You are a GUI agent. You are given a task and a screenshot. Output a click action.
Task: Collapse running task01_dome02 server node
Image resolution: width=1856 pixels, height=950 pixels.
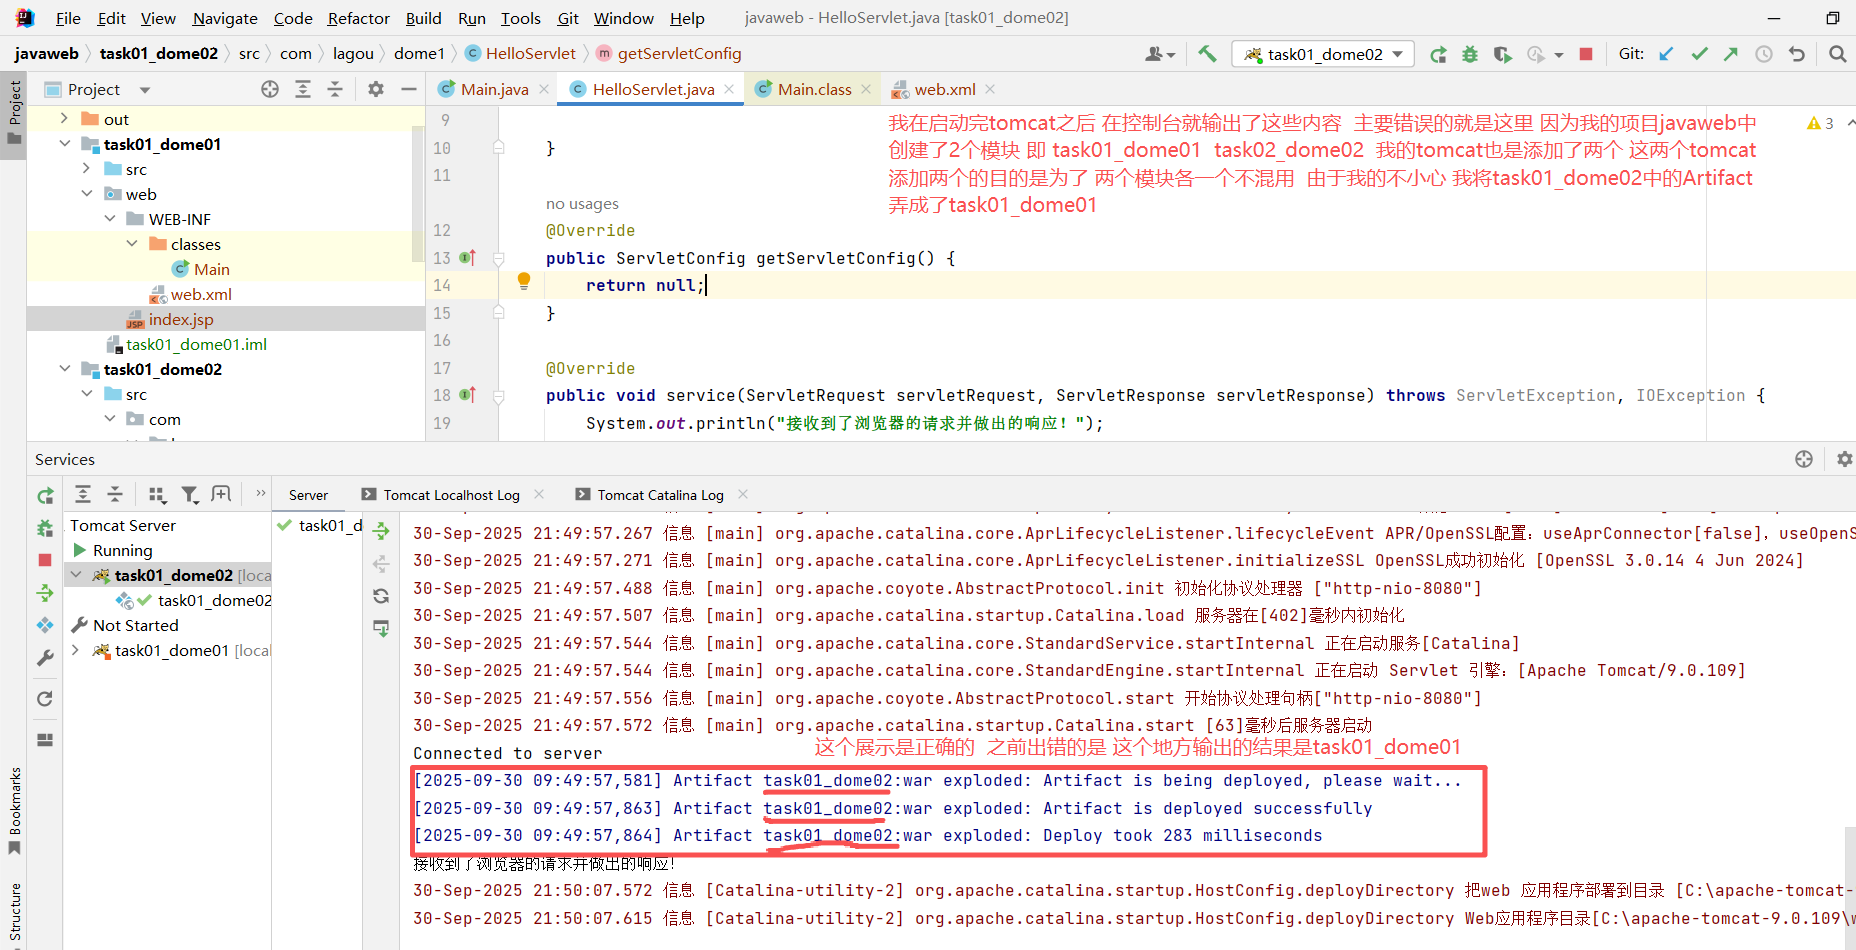[76, 575]
